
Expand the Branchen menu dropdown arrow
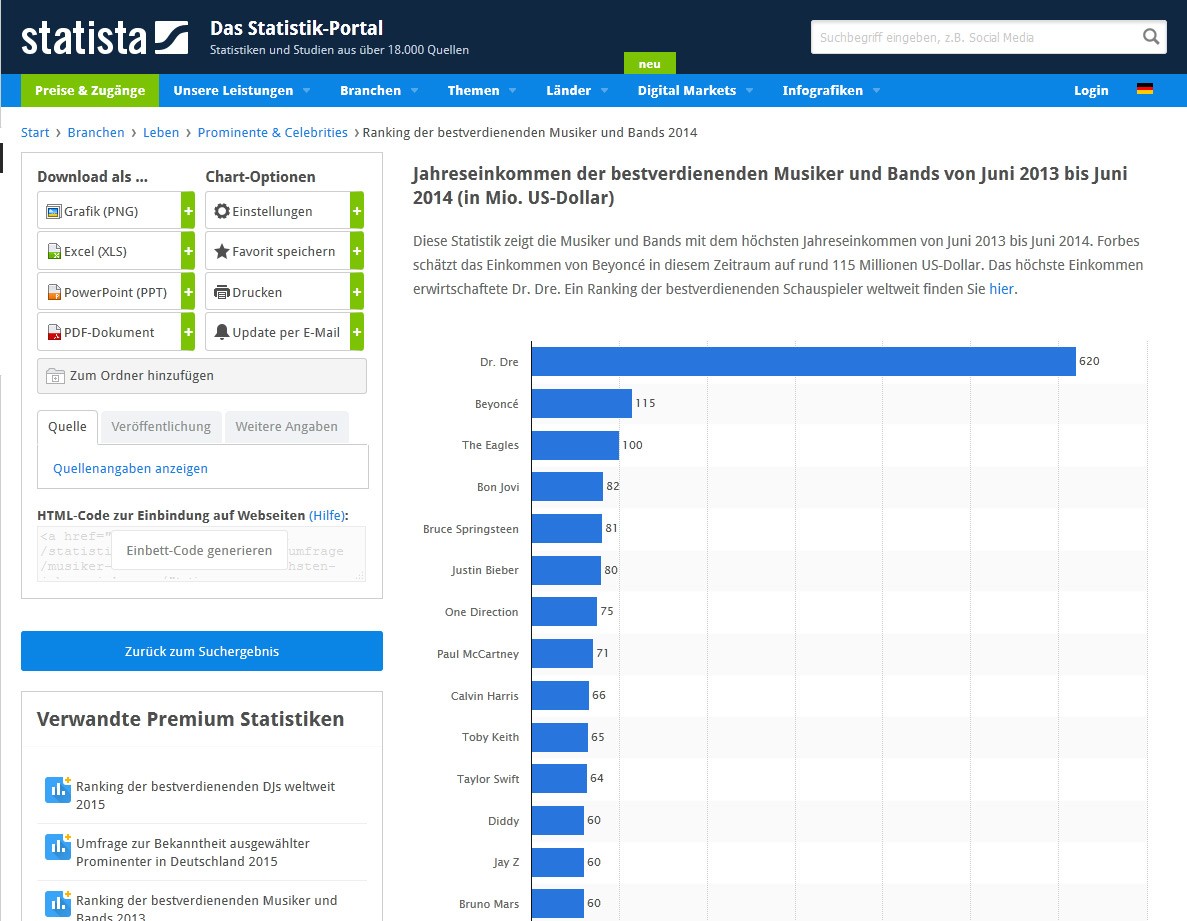coord(414,91)
